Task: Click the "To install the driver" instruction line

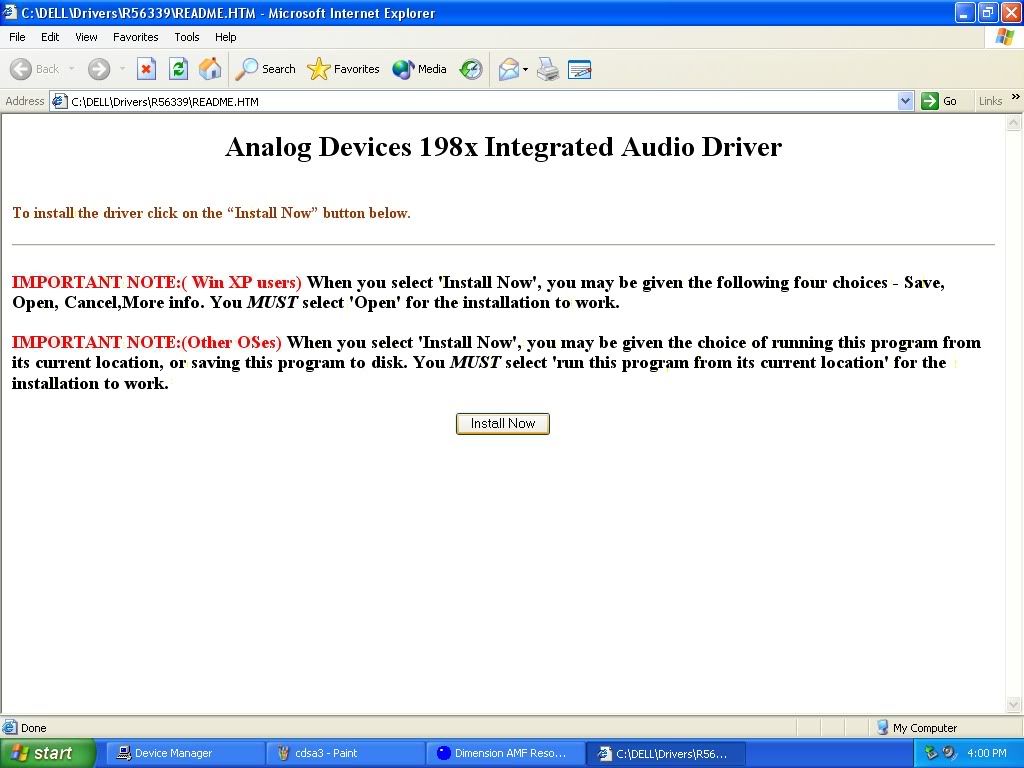Action: [211, 213]
